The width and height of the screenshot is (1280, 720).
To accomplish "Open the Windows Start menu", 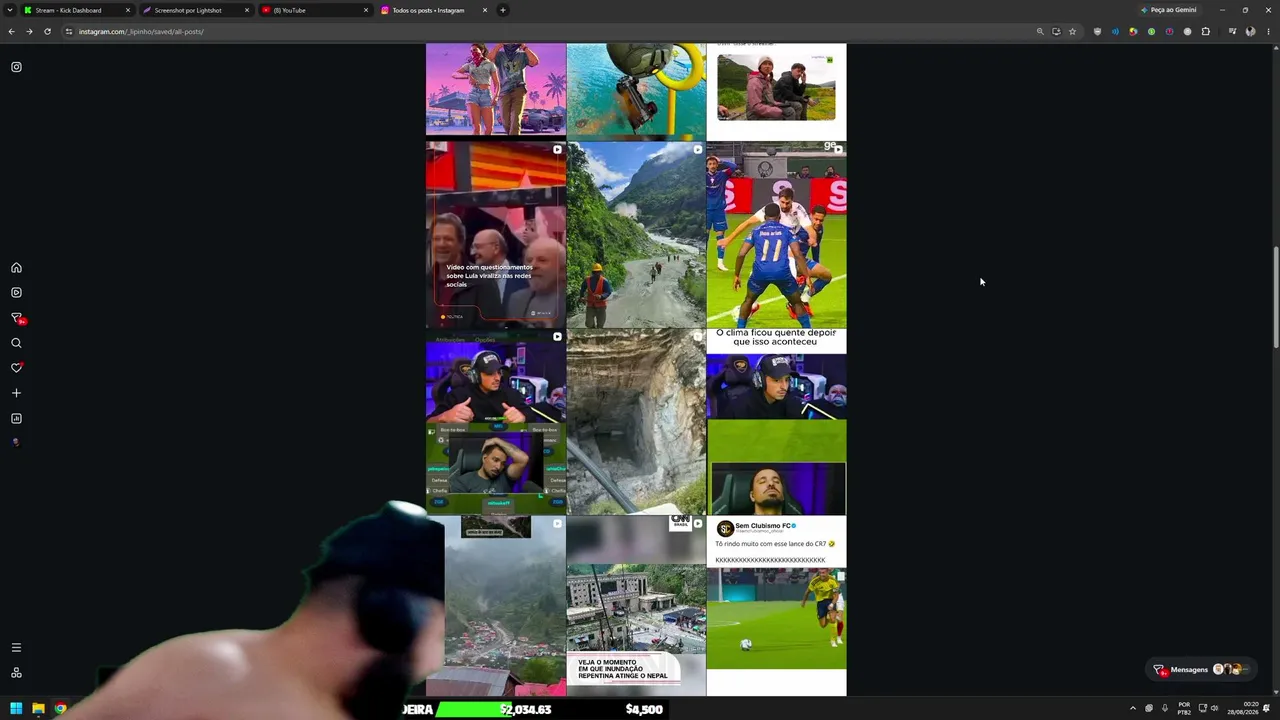I will [x=16, y=709].
